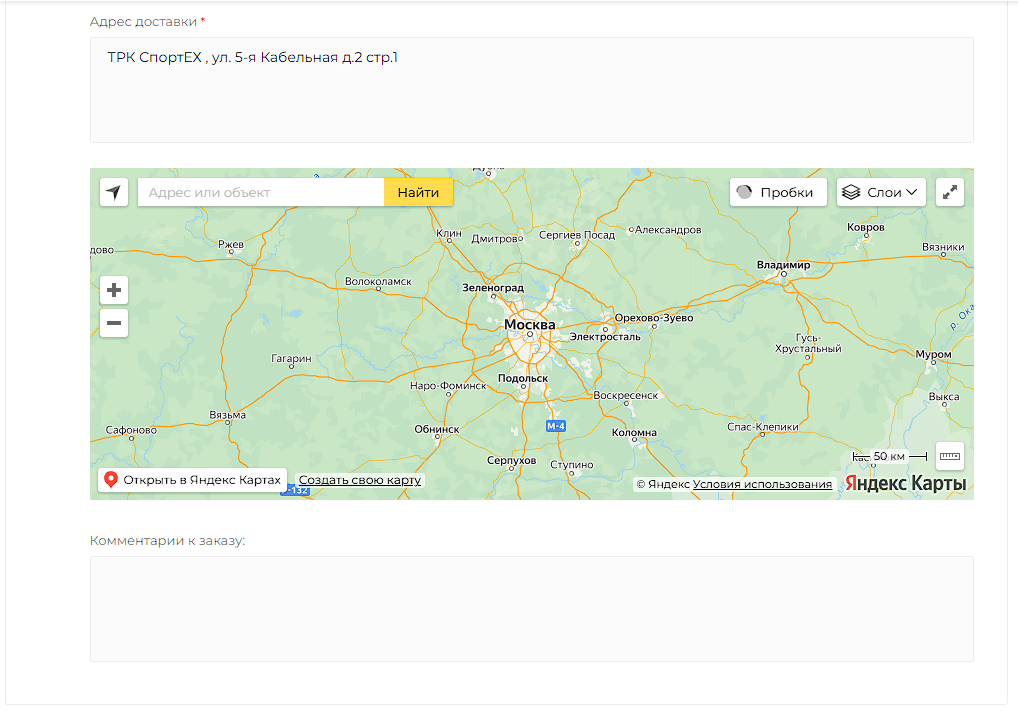Click the geolocation arrow icon on map
Screen dimensions: 1018x714
pyautogui.click(x=115, y=192)
